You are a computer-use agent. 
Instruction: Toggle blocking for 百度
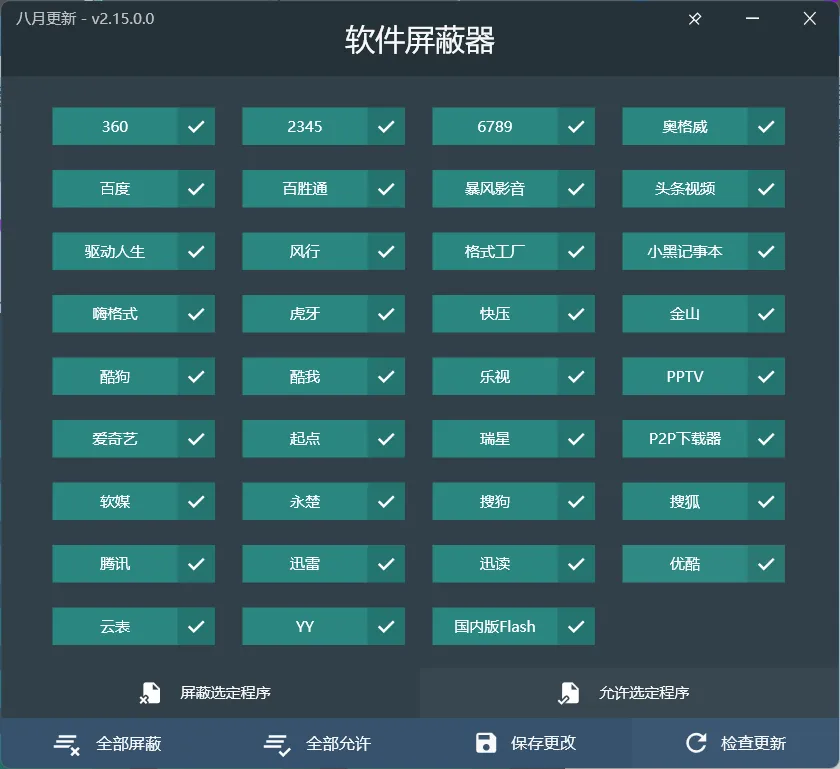coord(196,188)
